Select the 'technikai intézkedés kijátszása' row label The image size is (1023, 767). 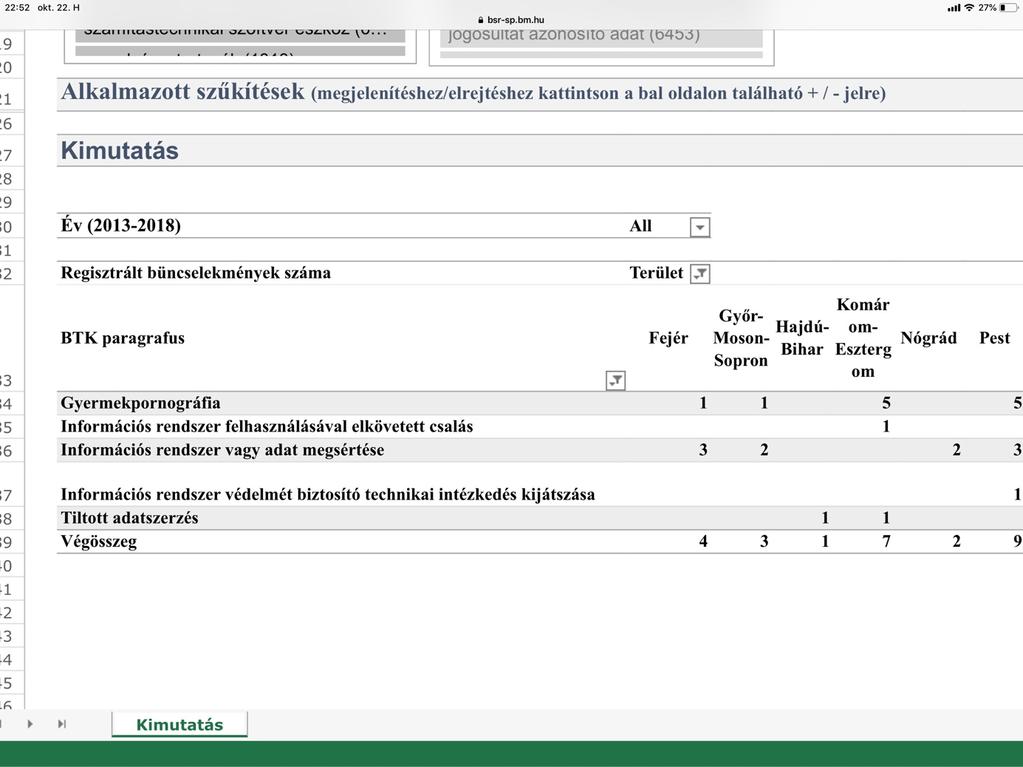[328, 494]
